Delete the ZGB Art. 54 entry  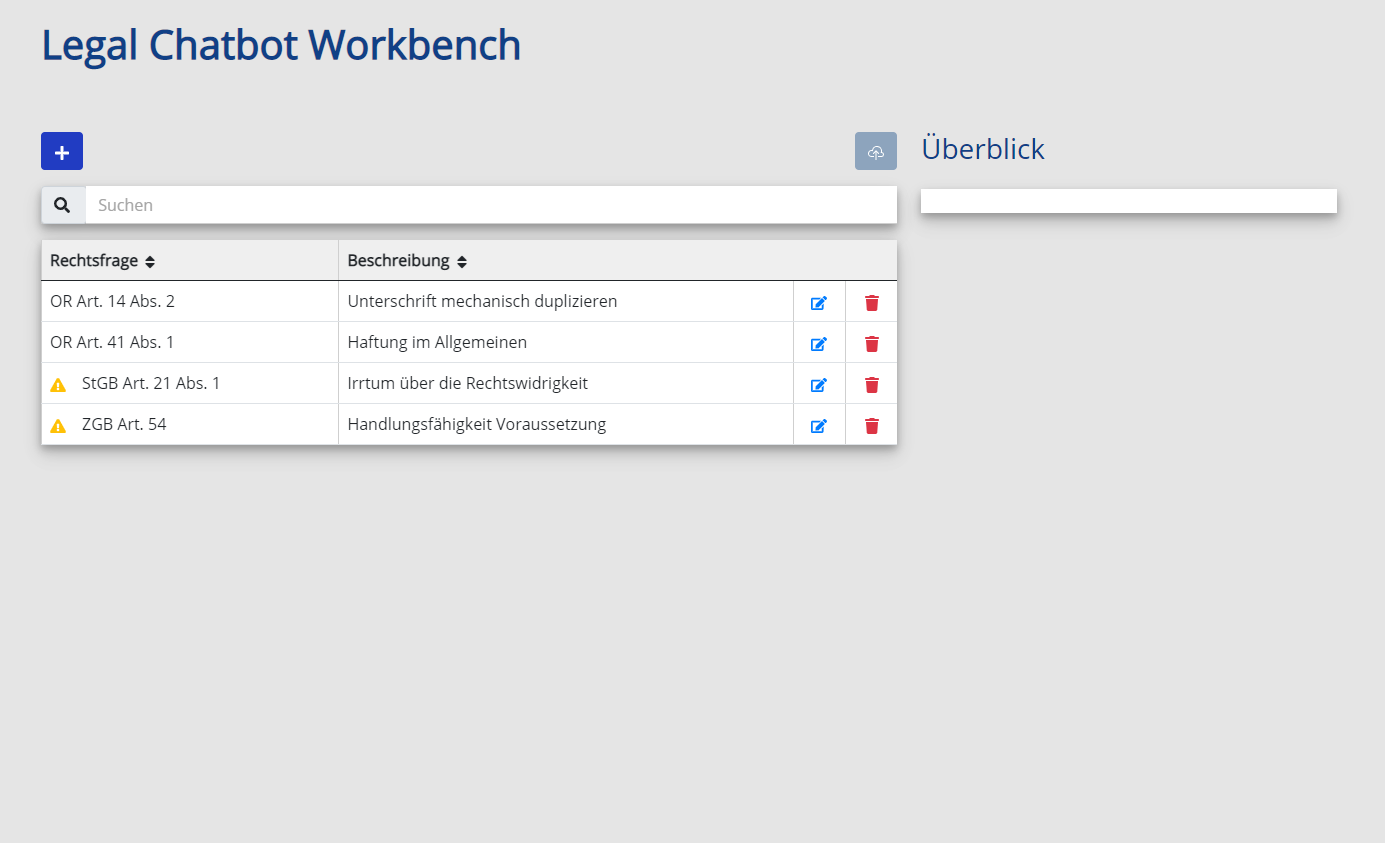[x=872, y=425]
